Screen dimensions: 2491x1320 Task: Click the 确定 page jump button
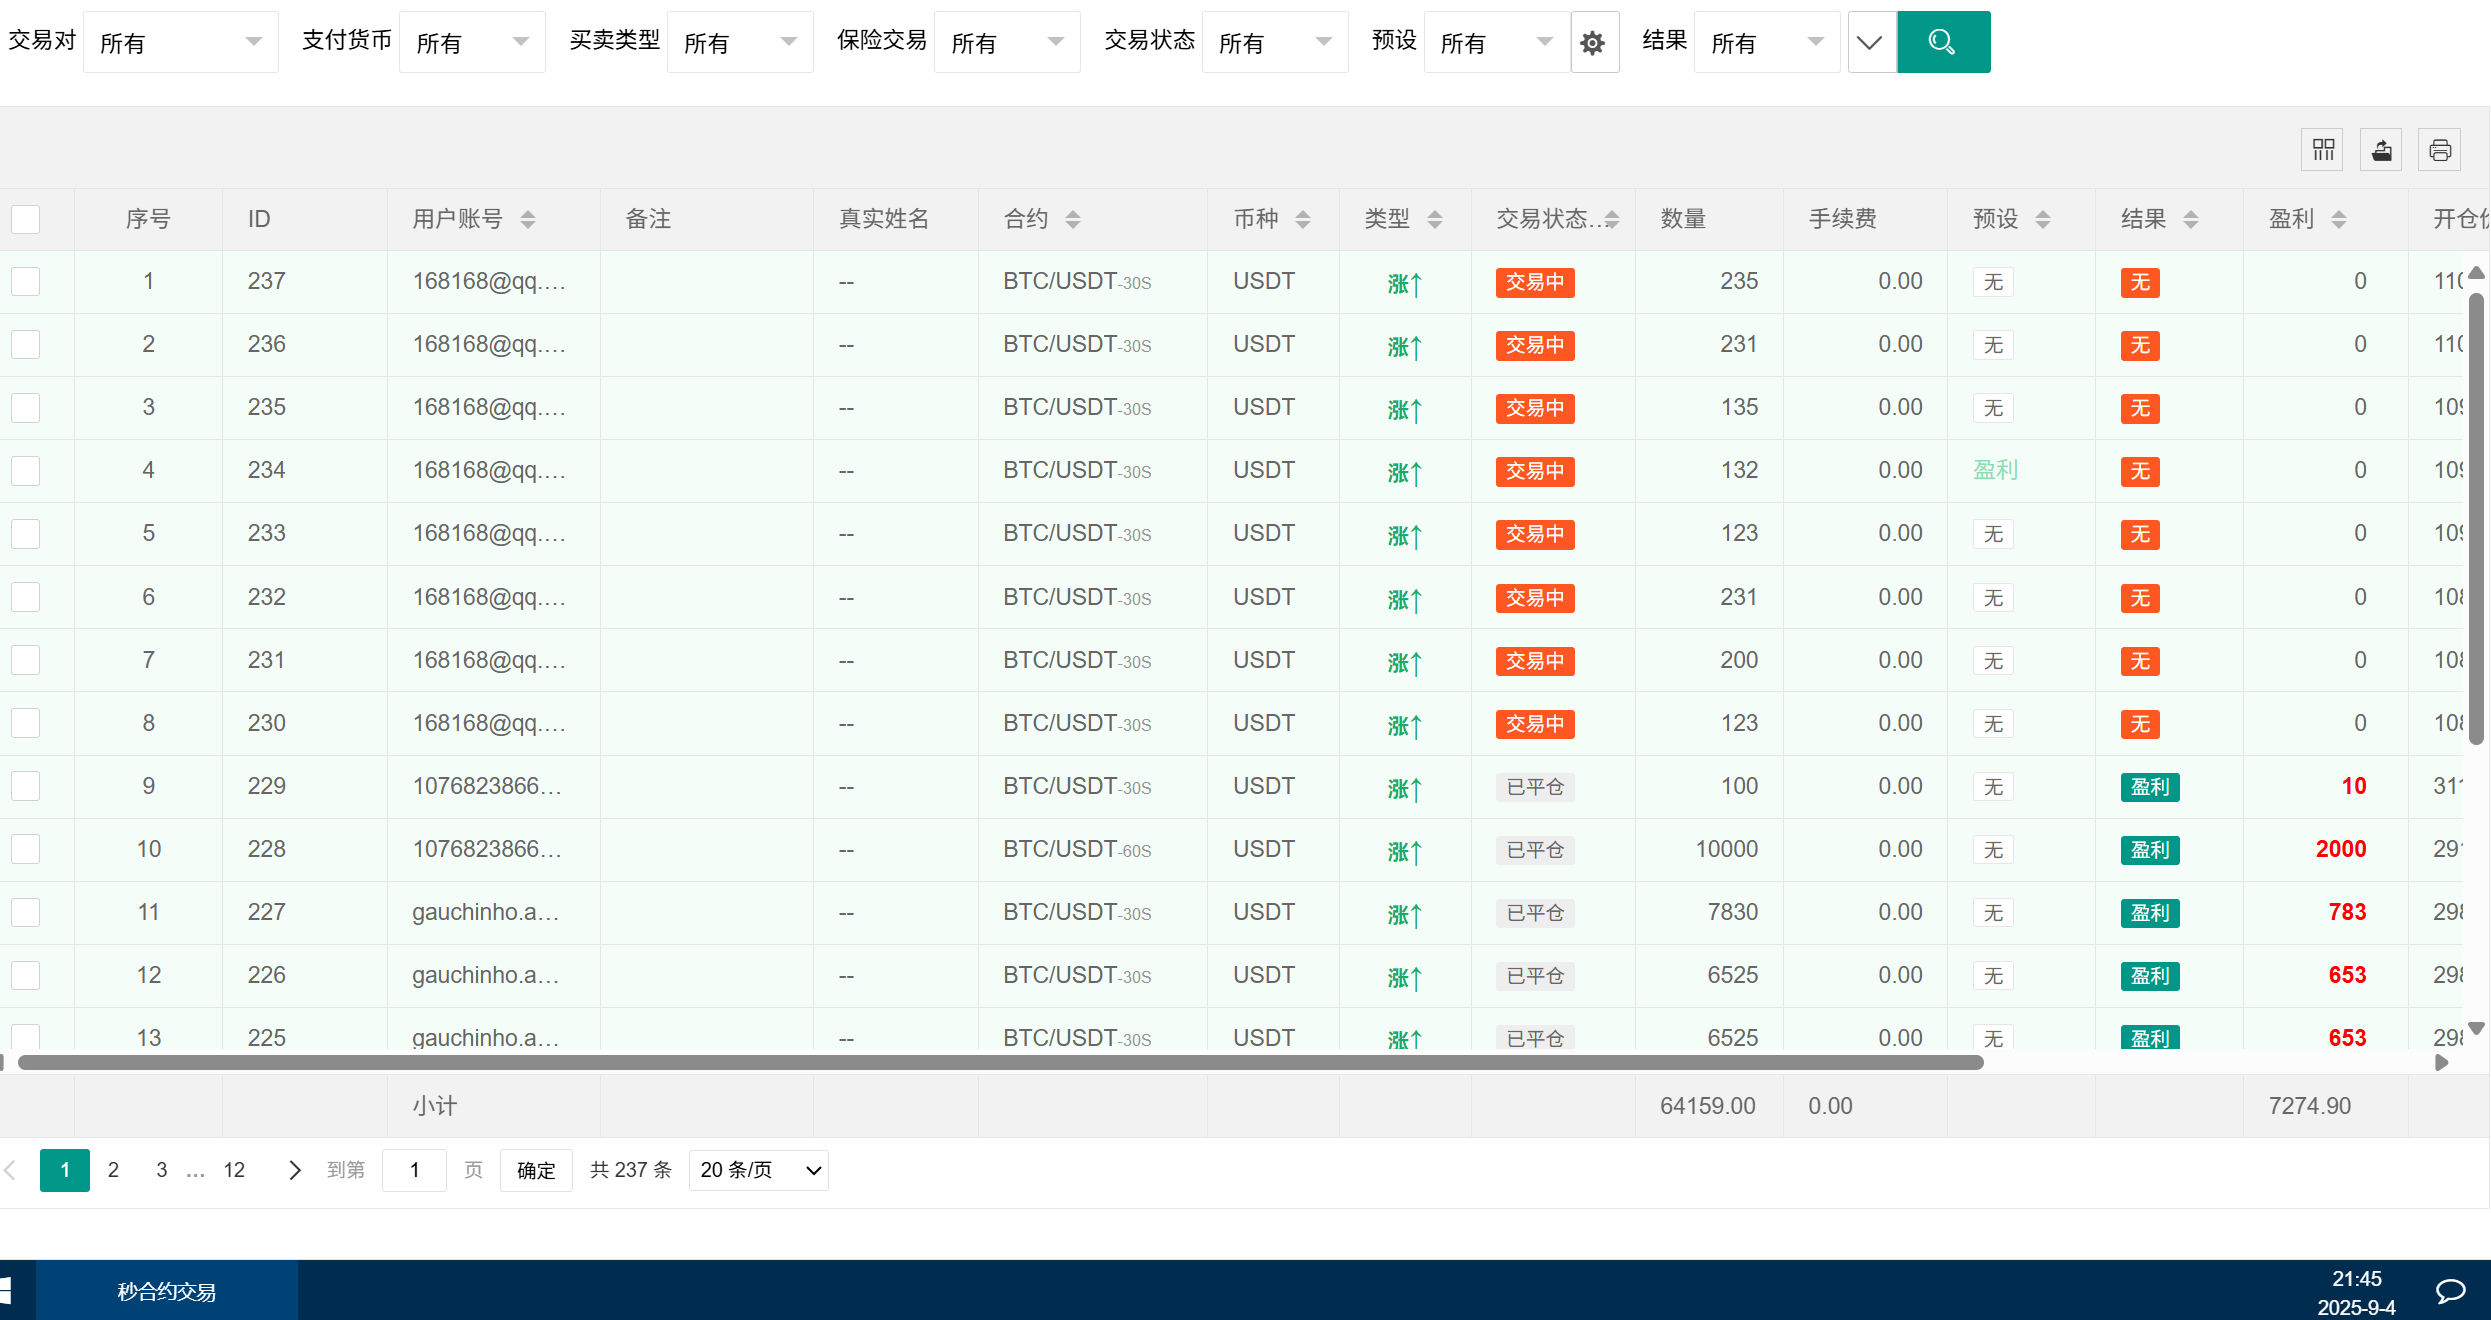tap(536, 1170)
